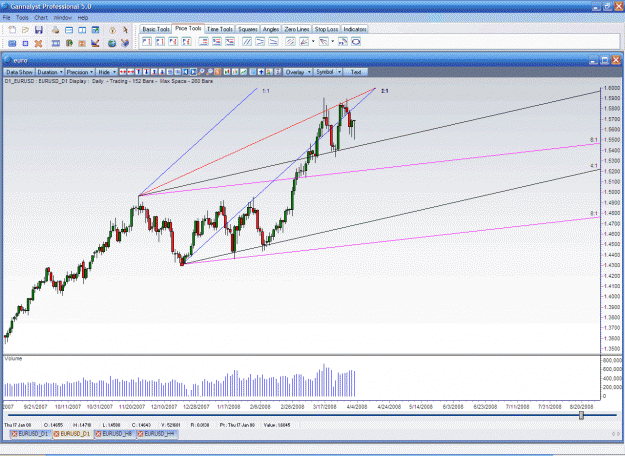Click the globe icon in main toolbar
Viewport: 625px width, 456px height.
[112, 43]
